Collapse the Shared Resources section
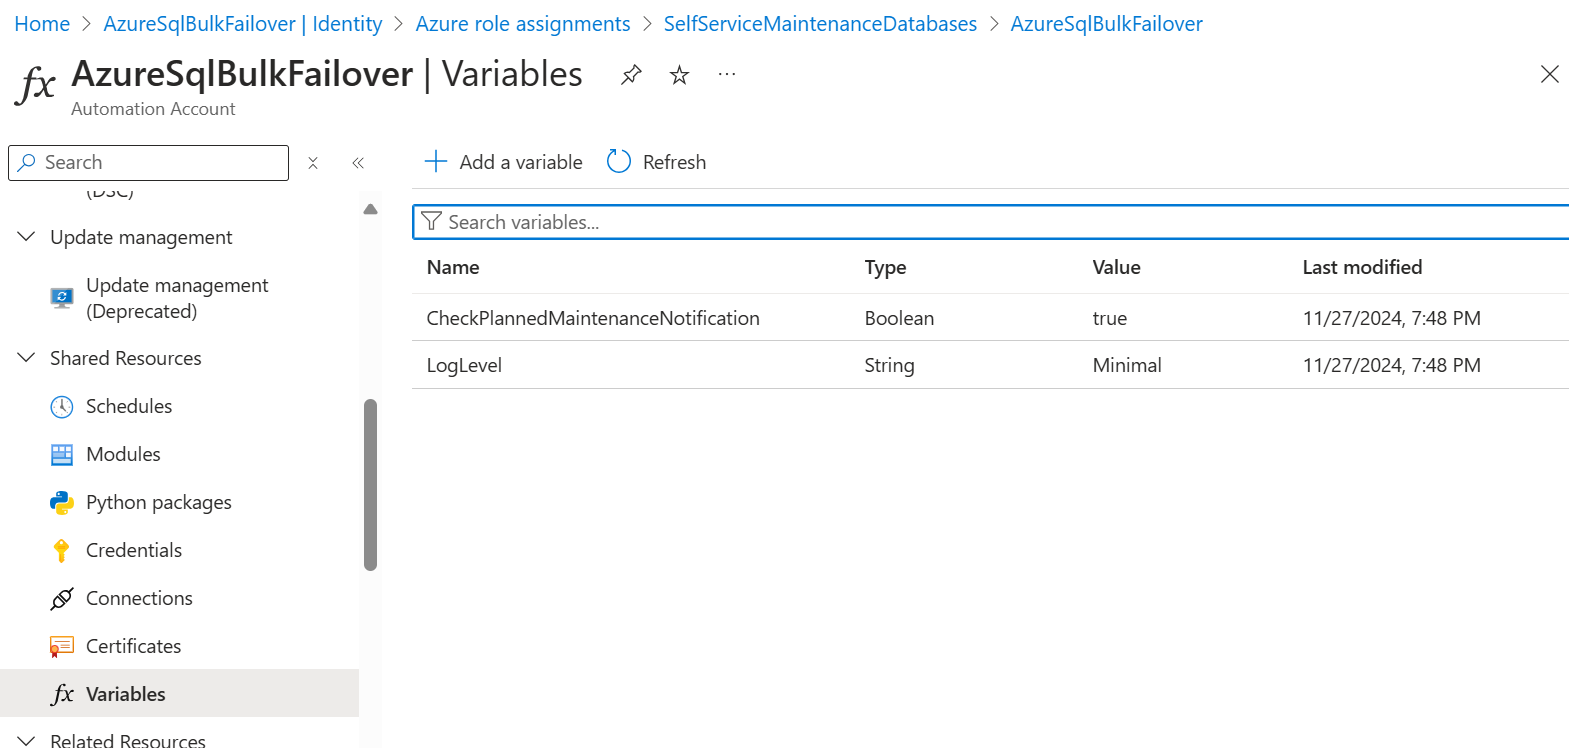This screenshot has height=748, width=1569. click(x=26, y=358)
